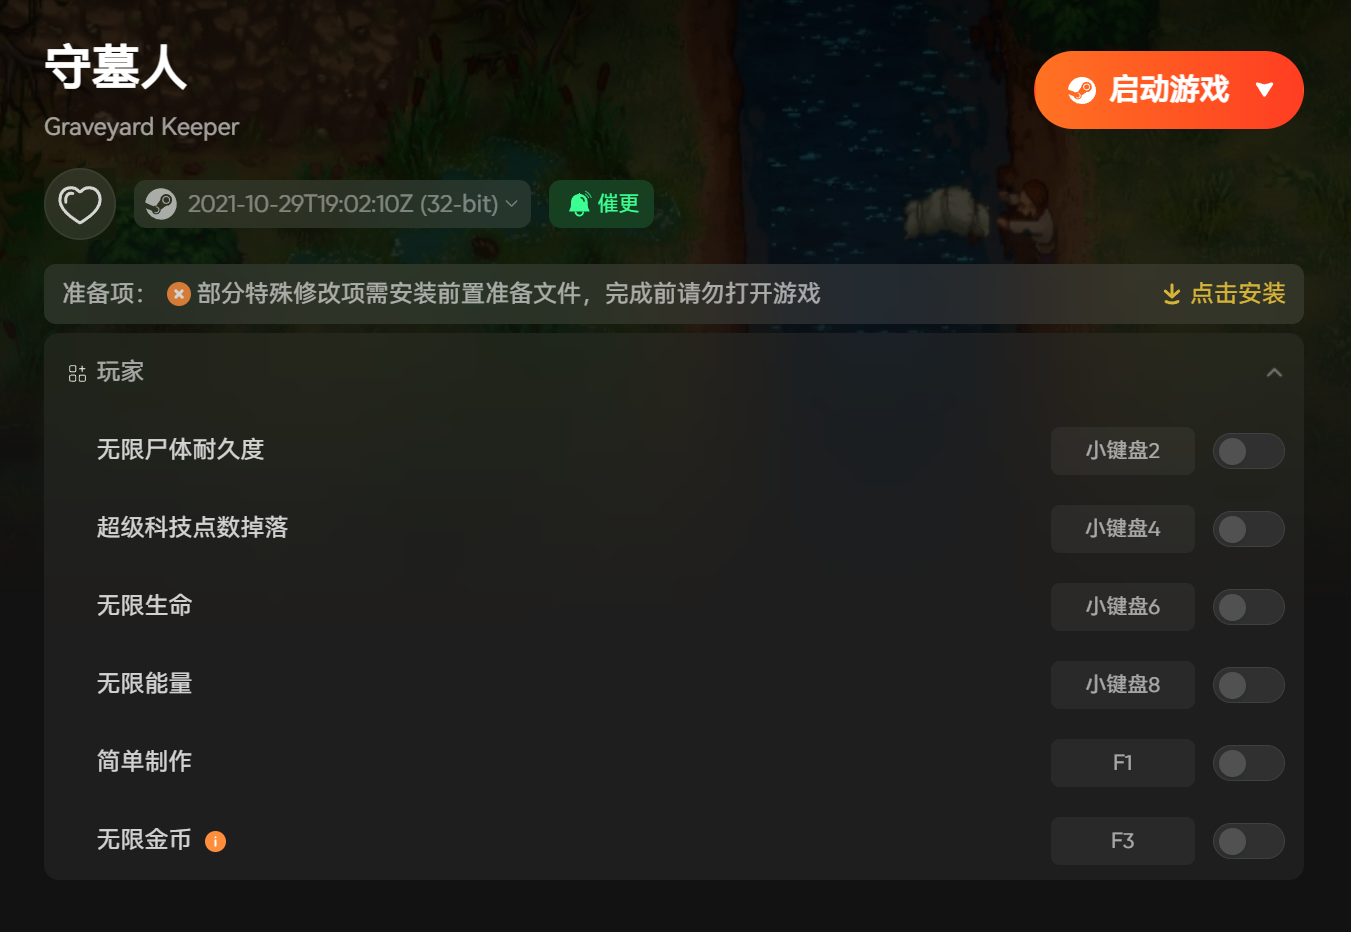1351x932 pixels.
Task: Edit the F1 hotkey for 简单制作
Action: click(x=1123, y=763)
